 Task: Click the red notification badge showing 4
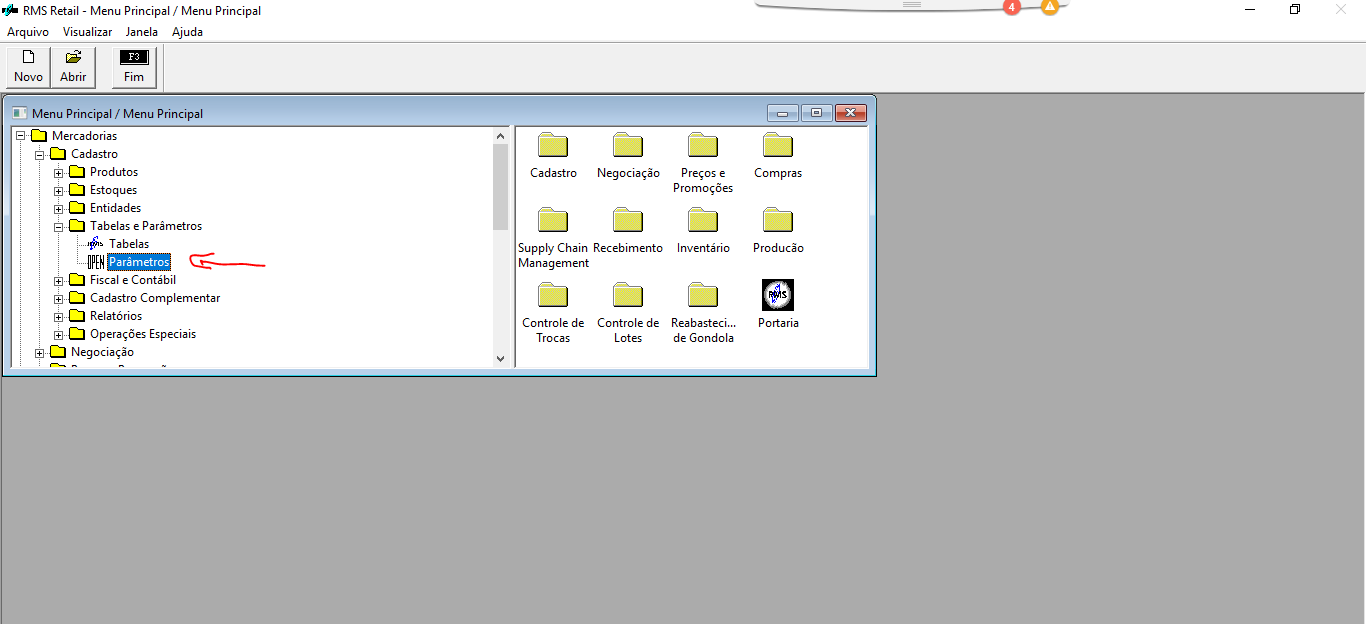(x=1011, y=7)
